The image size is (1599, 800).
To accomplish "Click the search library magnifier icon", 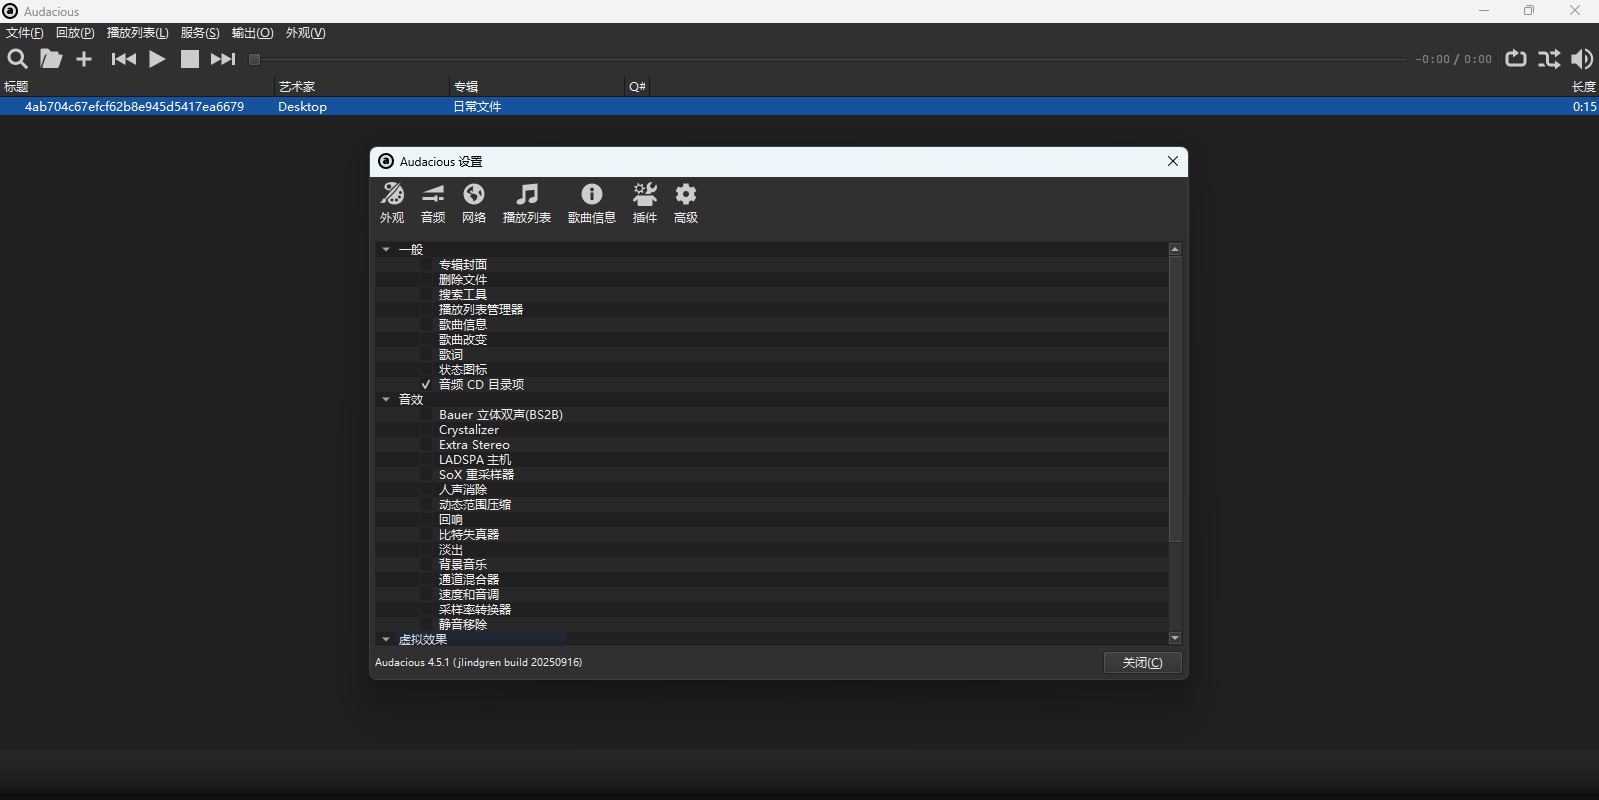I will (17, 59).
